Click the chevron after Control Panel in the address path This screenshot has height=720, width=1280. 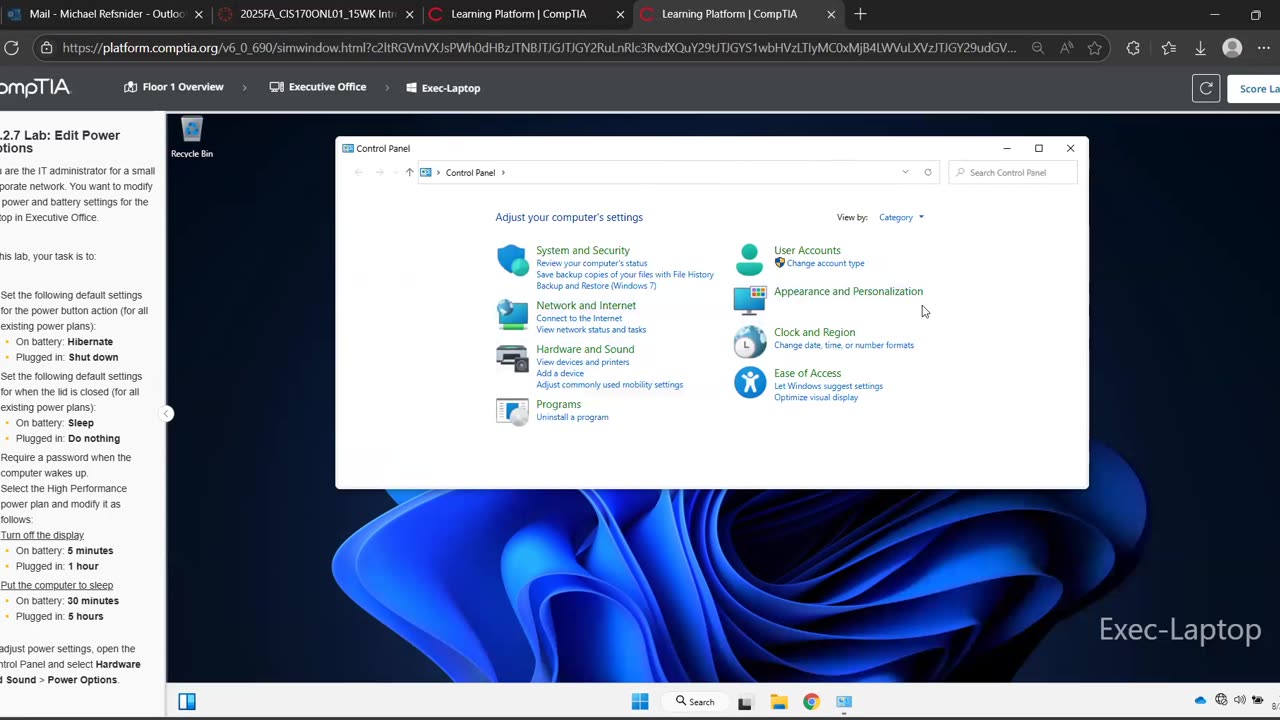[x=503, y=173]
